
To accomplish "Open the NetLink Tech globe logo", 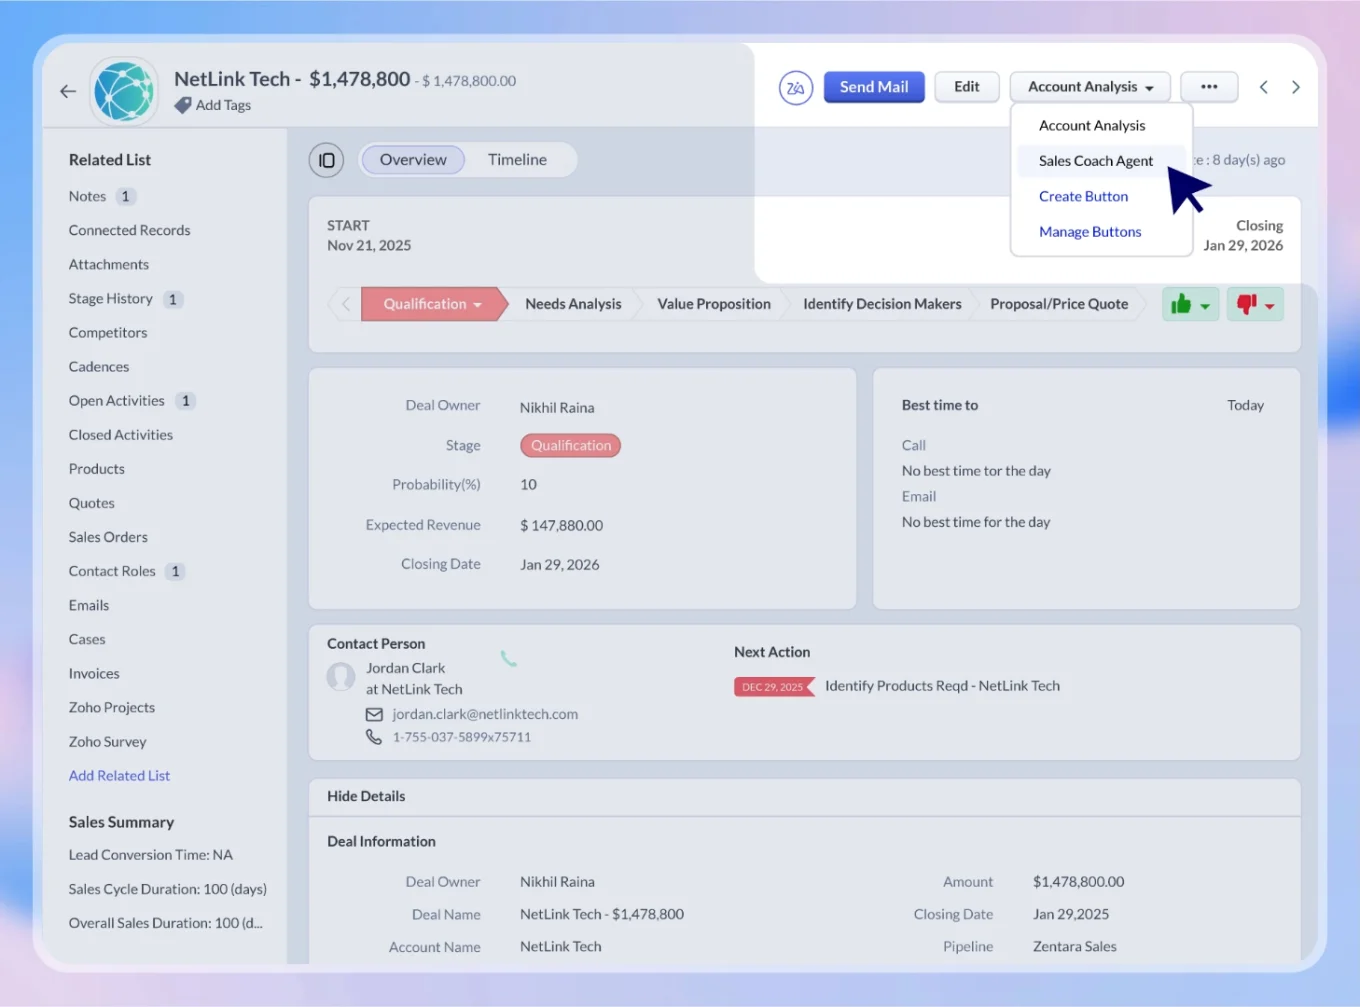I will [124, 91].
